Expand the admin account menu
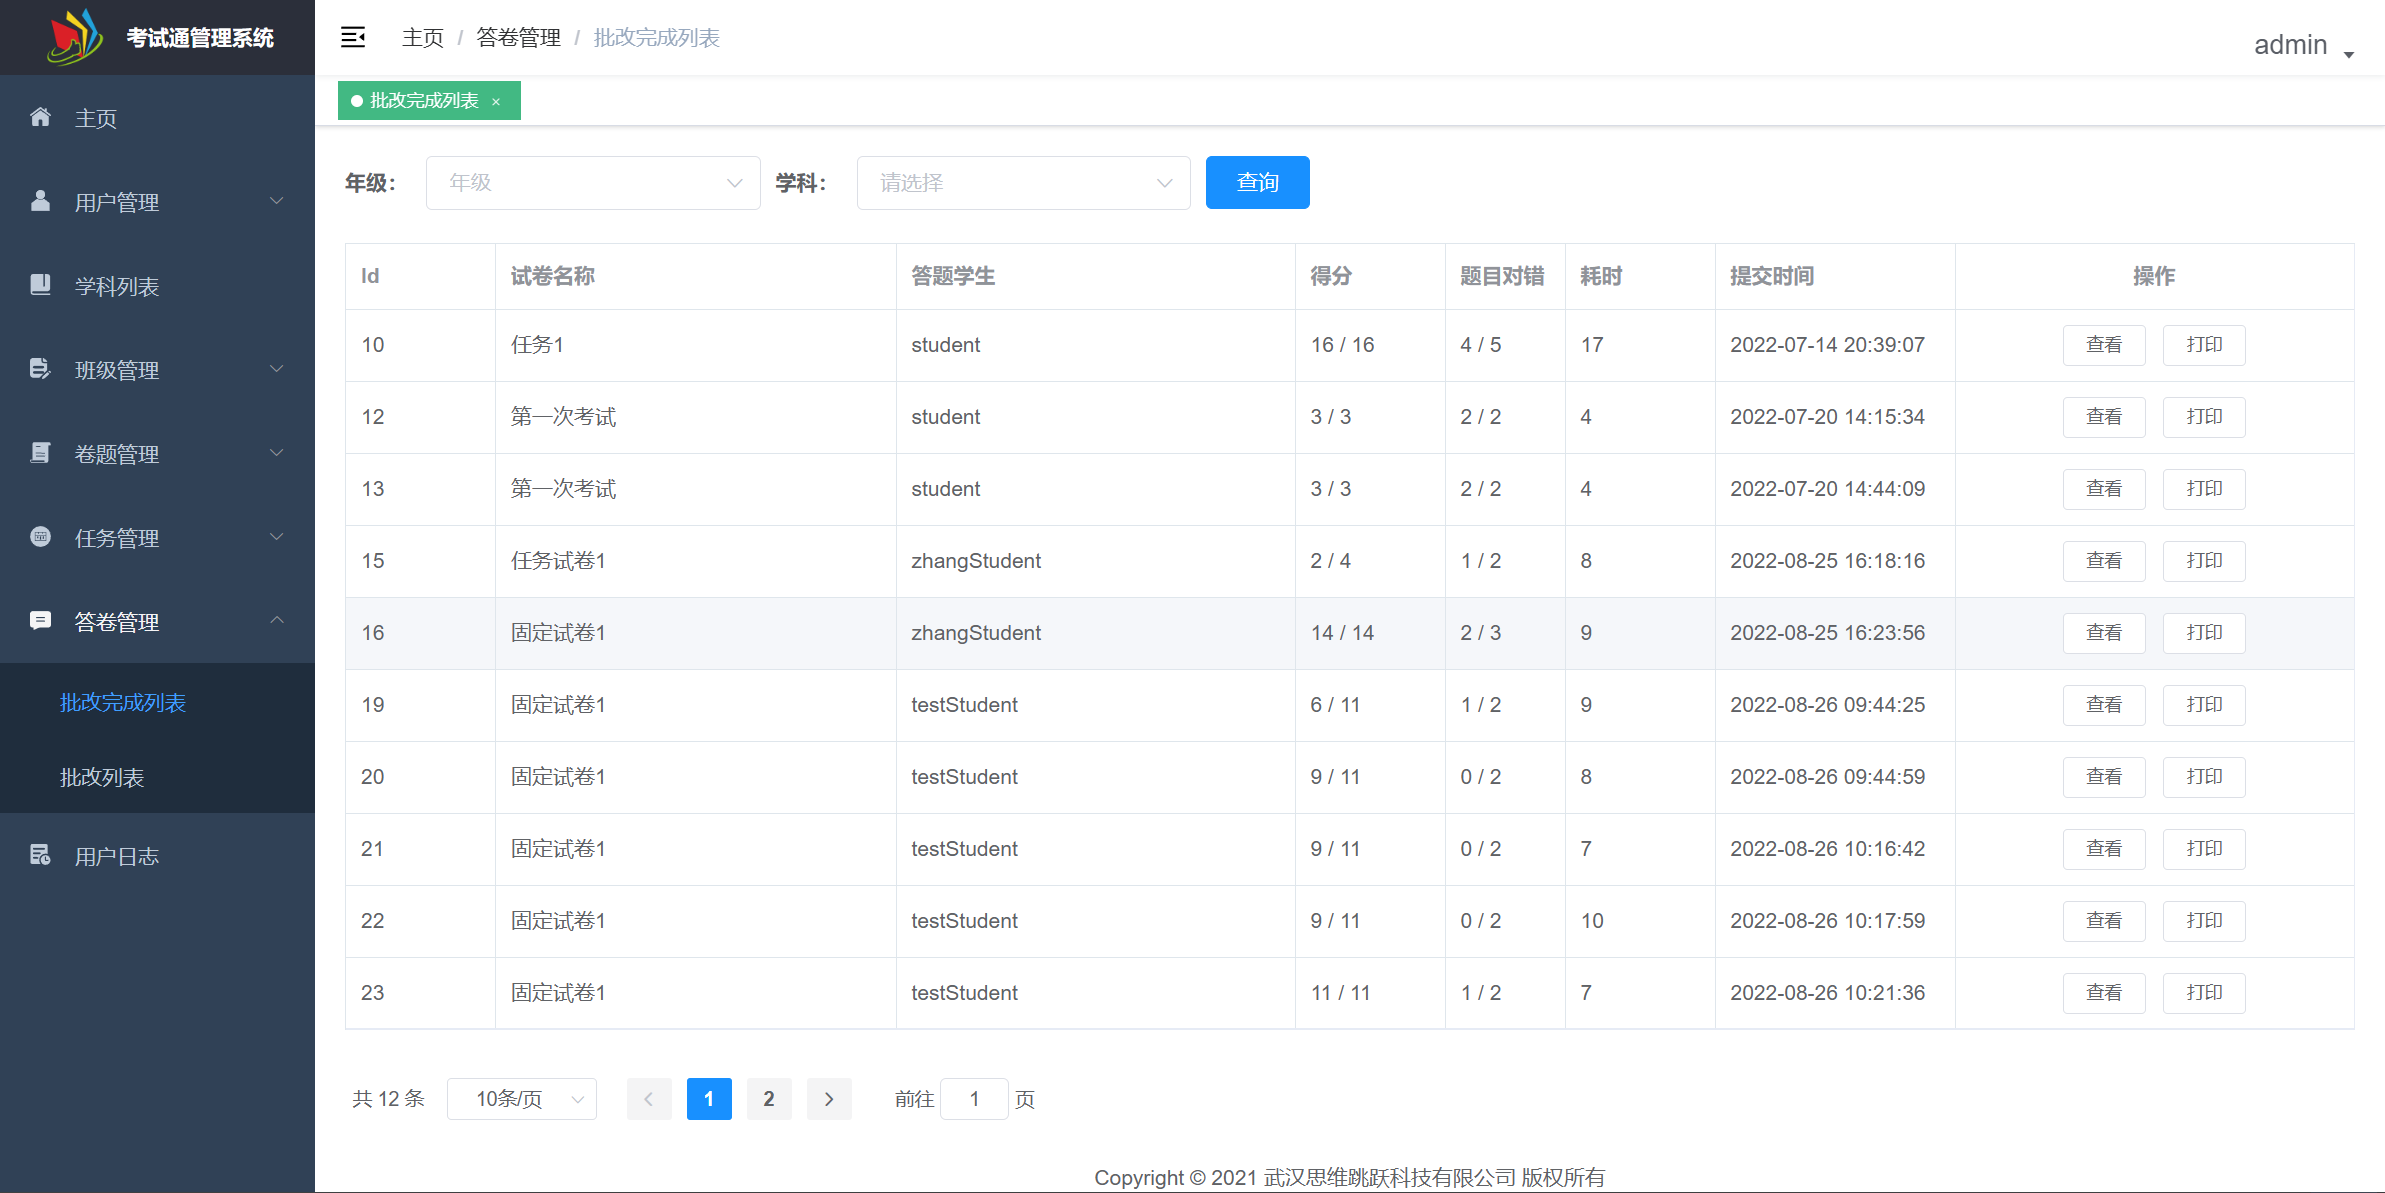This screenshot has height=1193, width=2385. [x=2300, y=44]
